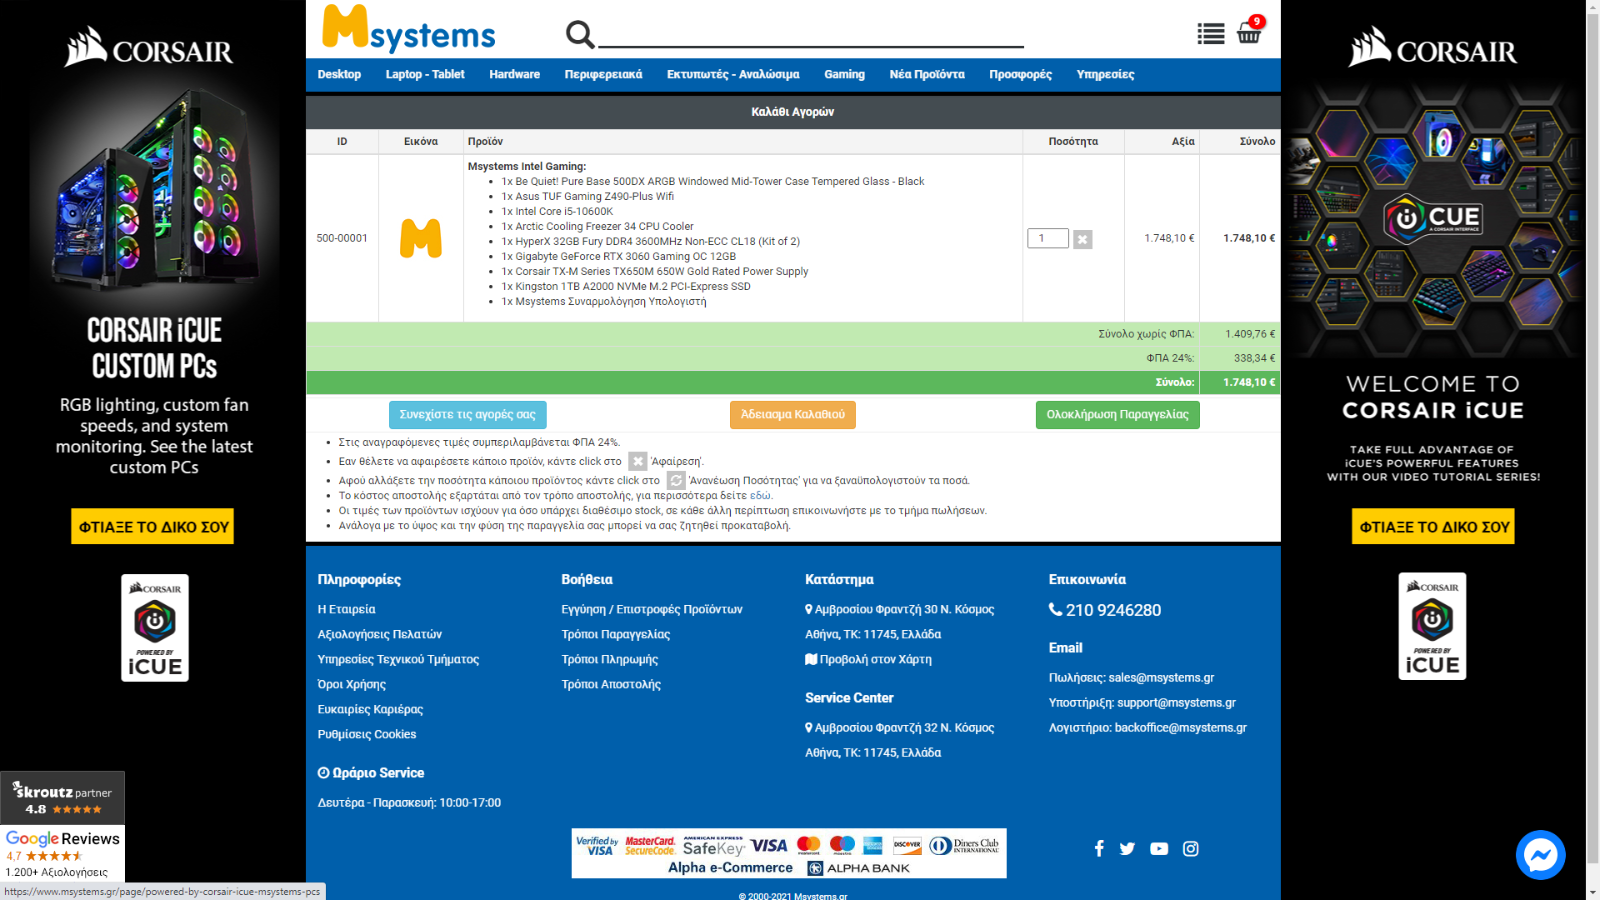This screenshot has height=900, width=1600.
Task: Open the Περιφερειακά menu
Action: pyautogui.click(x=603, y=74)
